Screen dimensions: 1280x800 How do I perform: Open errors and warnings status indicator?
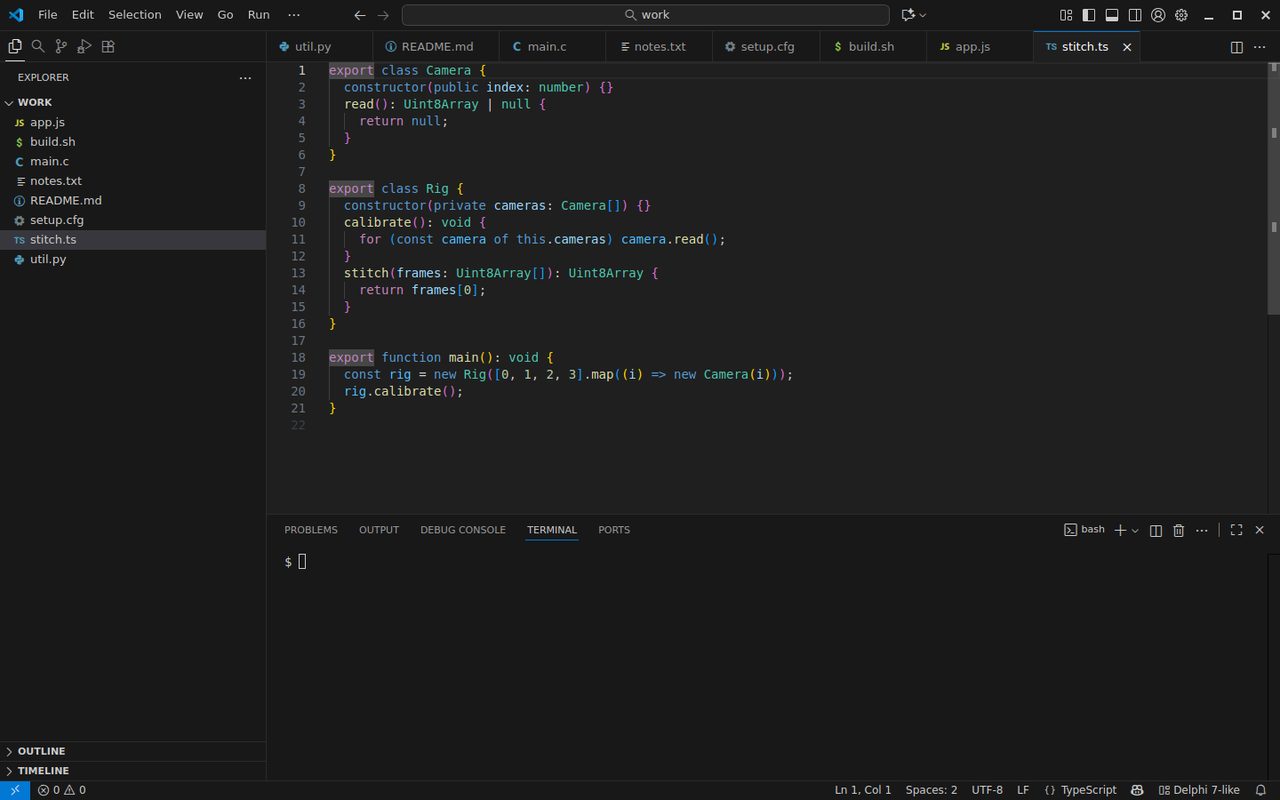coord(62,790)
